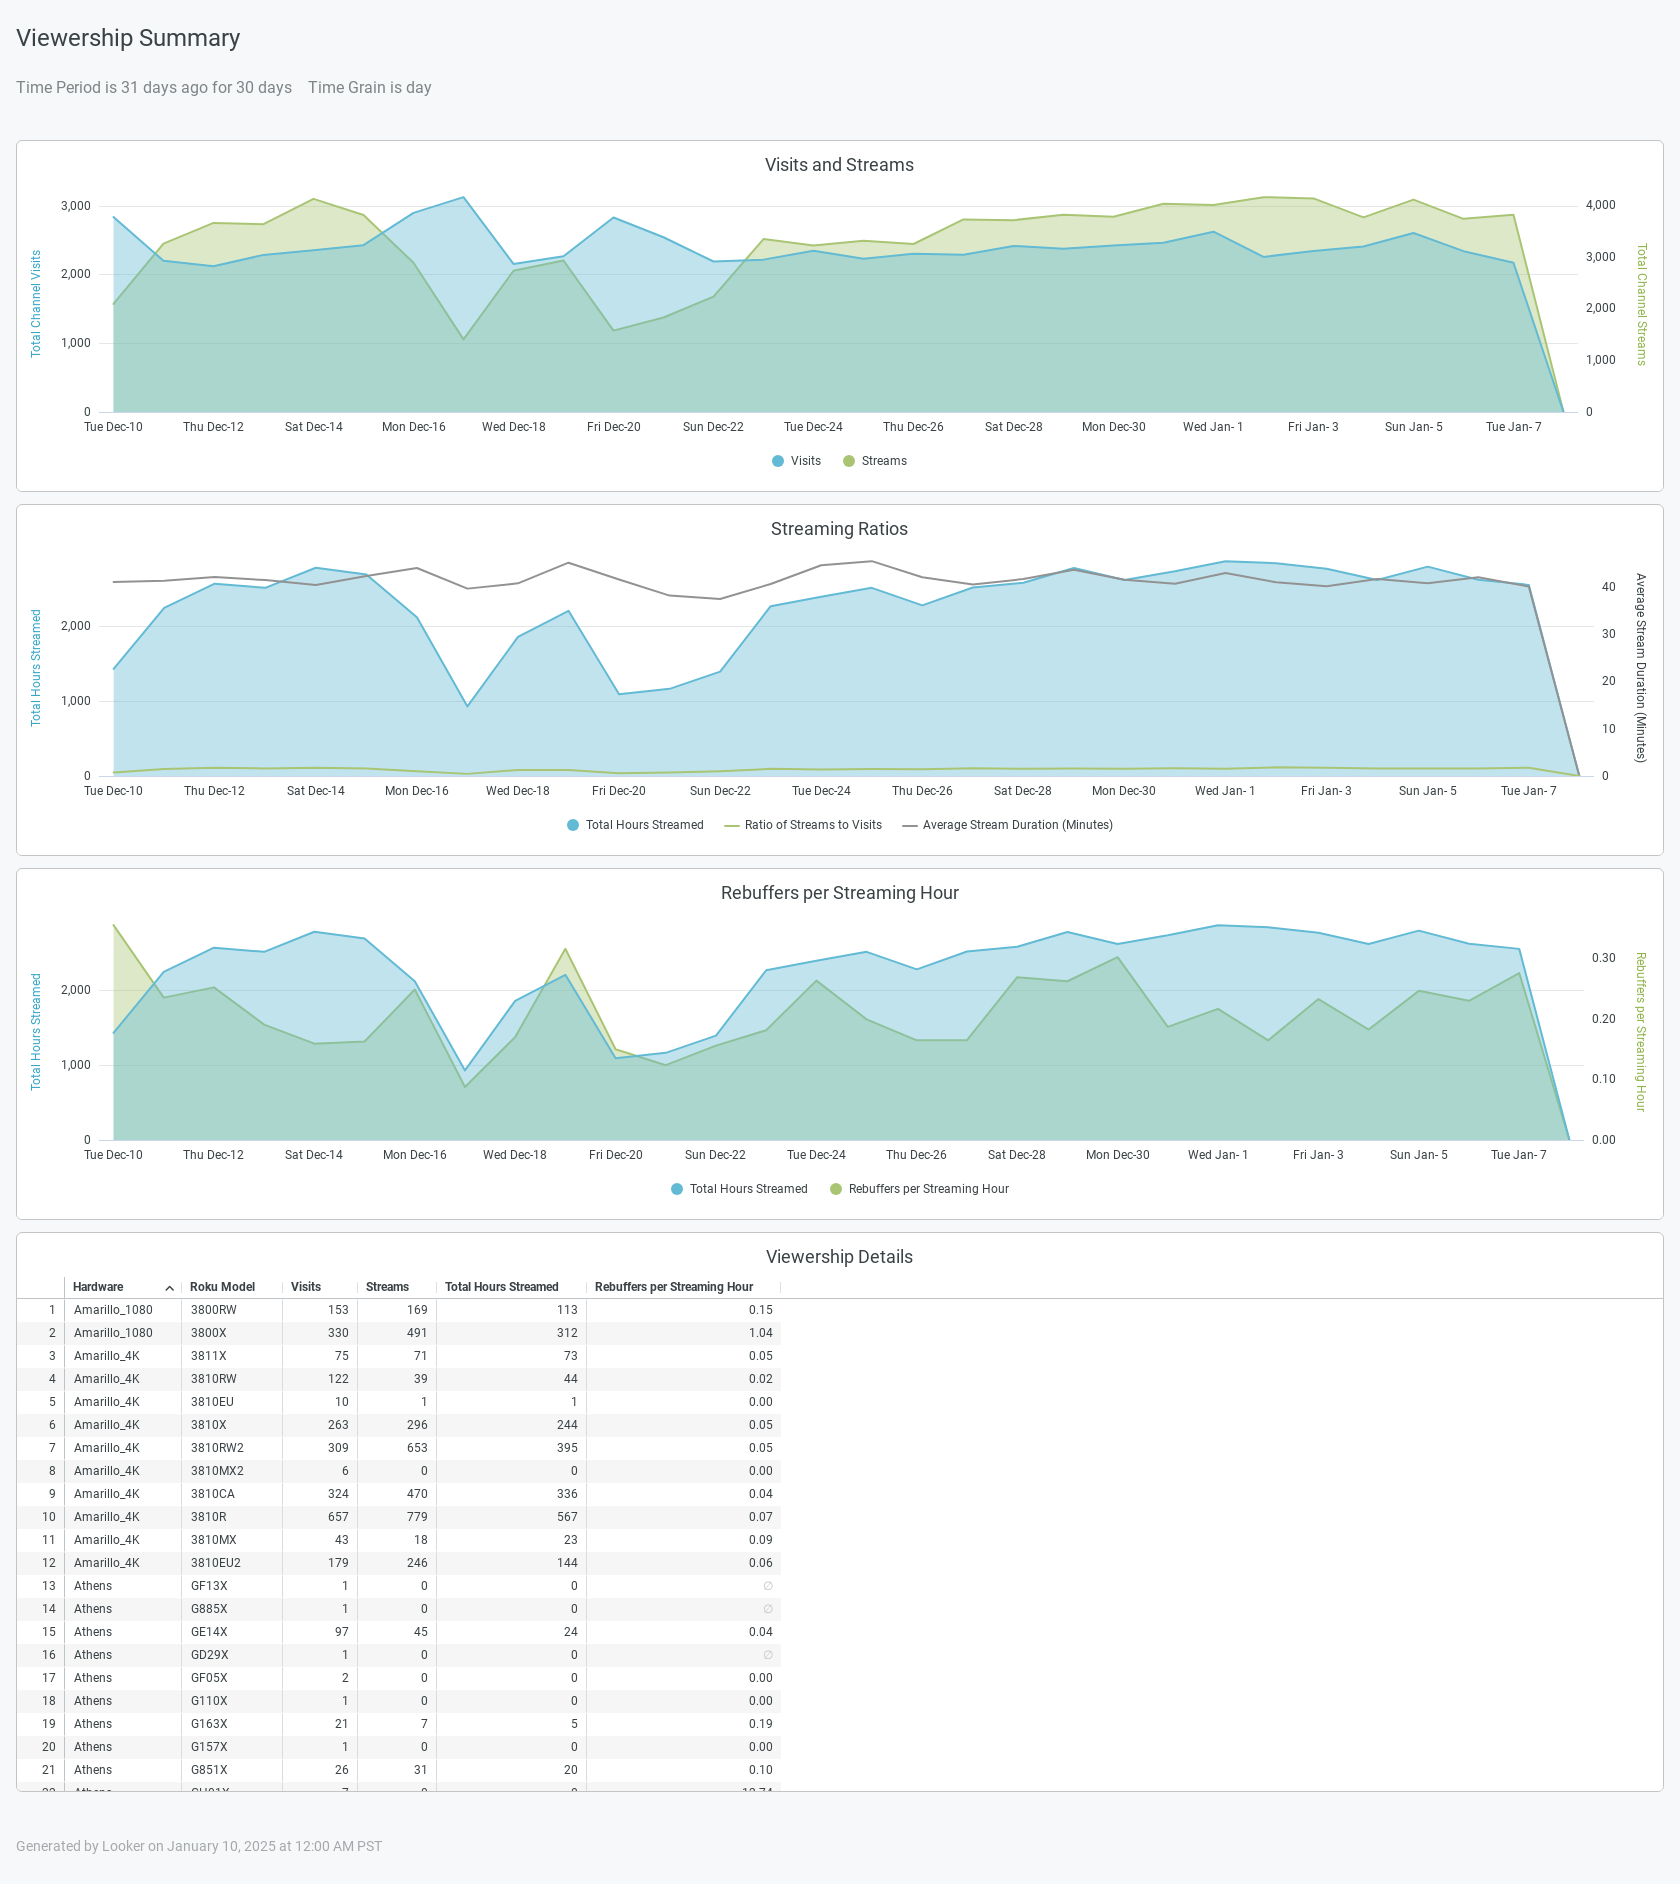The image size is (1680, 1884).
Task: Click the Total Channel Visits axis title
Action: pos(36,304)
